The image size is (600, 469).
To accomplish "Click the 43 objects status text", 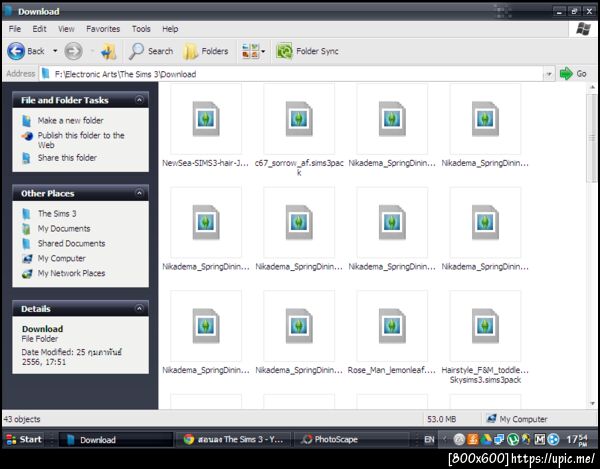I will (22, 419).
